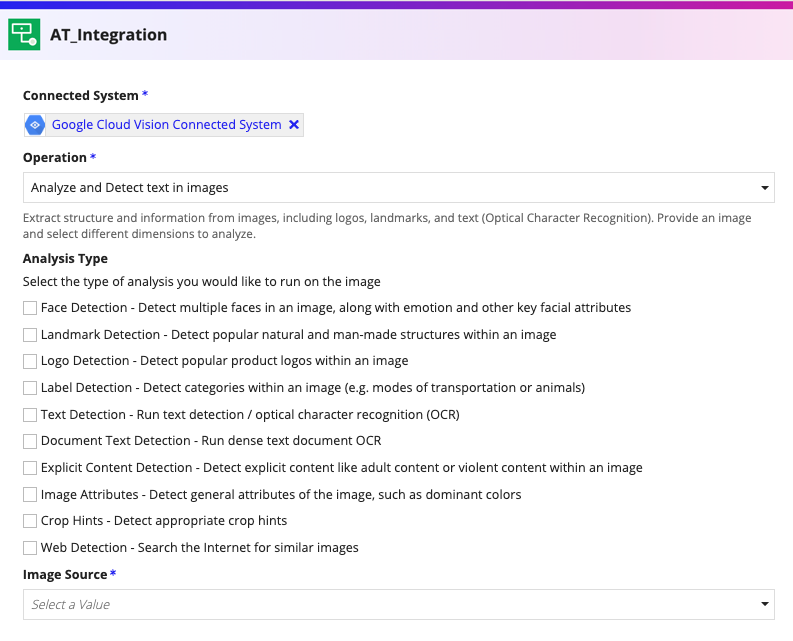
Task: Click 'Select the type of analysis' instruction text
Action: tap(202, 282)
